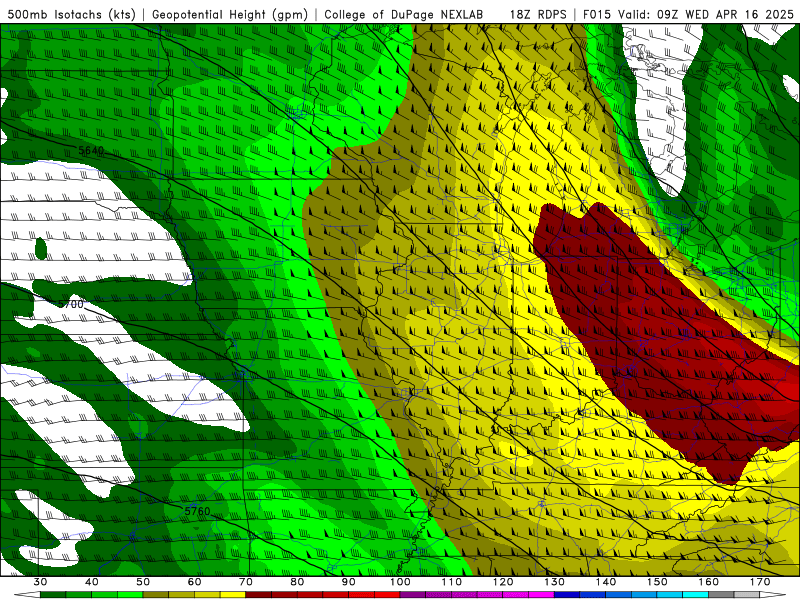Select the bright red 95-100 kt colorbar swatch
The width and height of the screenshot is (800, 600).
click(387, 595)
